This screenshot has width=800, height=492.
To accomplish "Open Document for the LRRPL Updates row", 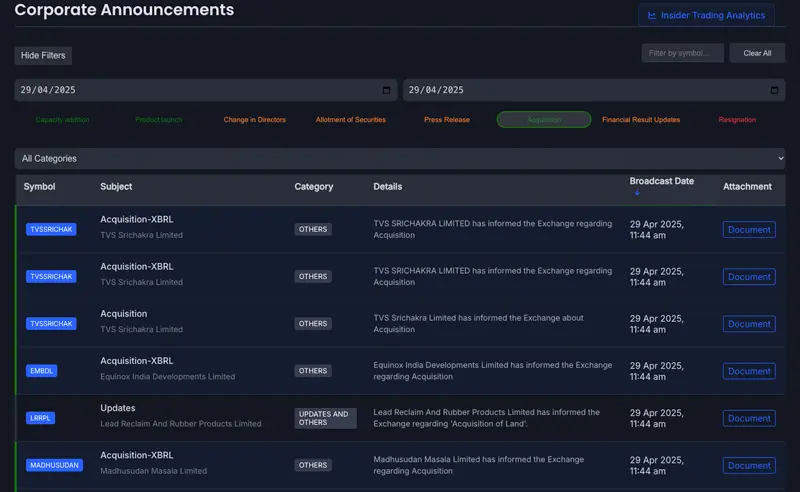I will [749, 419].
